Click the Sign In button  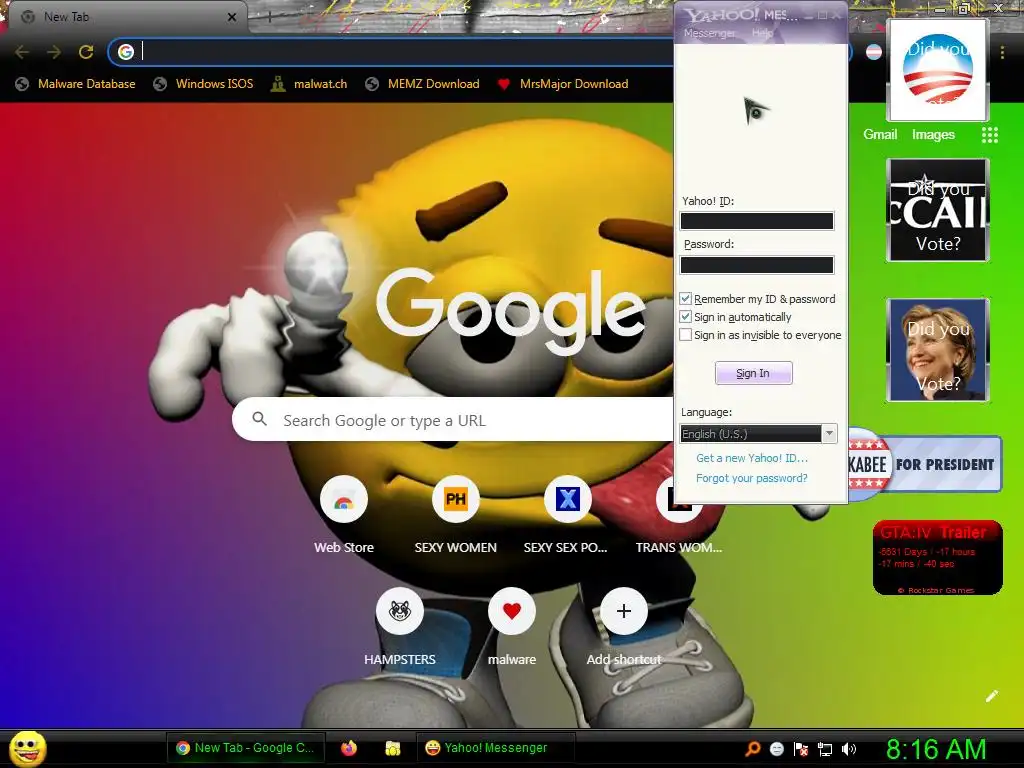coord(754,373)
